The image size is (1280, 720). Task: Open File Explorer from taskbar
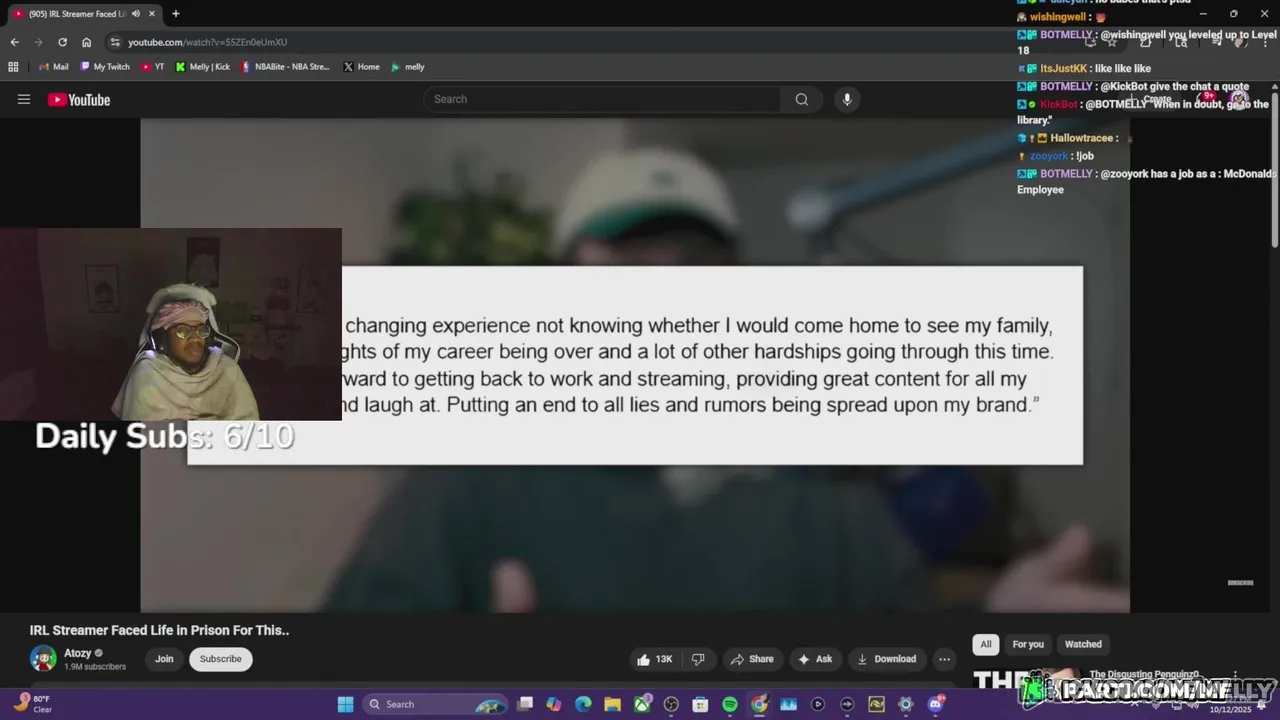[x=612, y=704]
